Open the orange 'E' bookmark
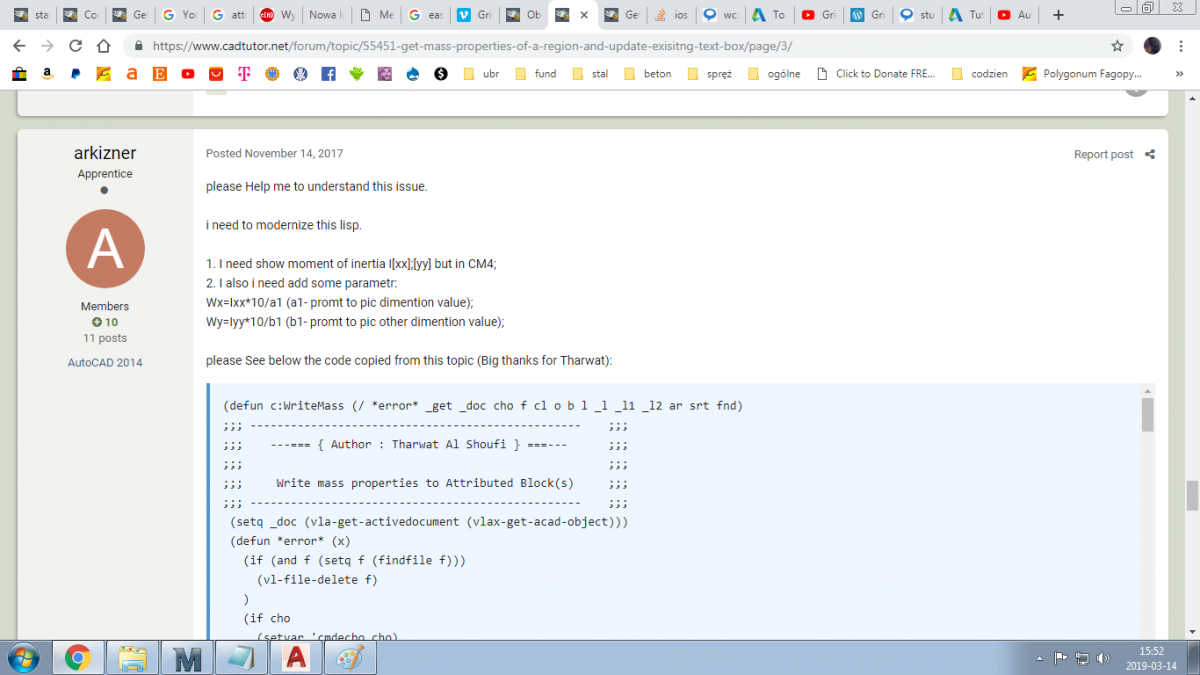The width and height of the screenshot is (1200, 675). click(x=160, y=74)
